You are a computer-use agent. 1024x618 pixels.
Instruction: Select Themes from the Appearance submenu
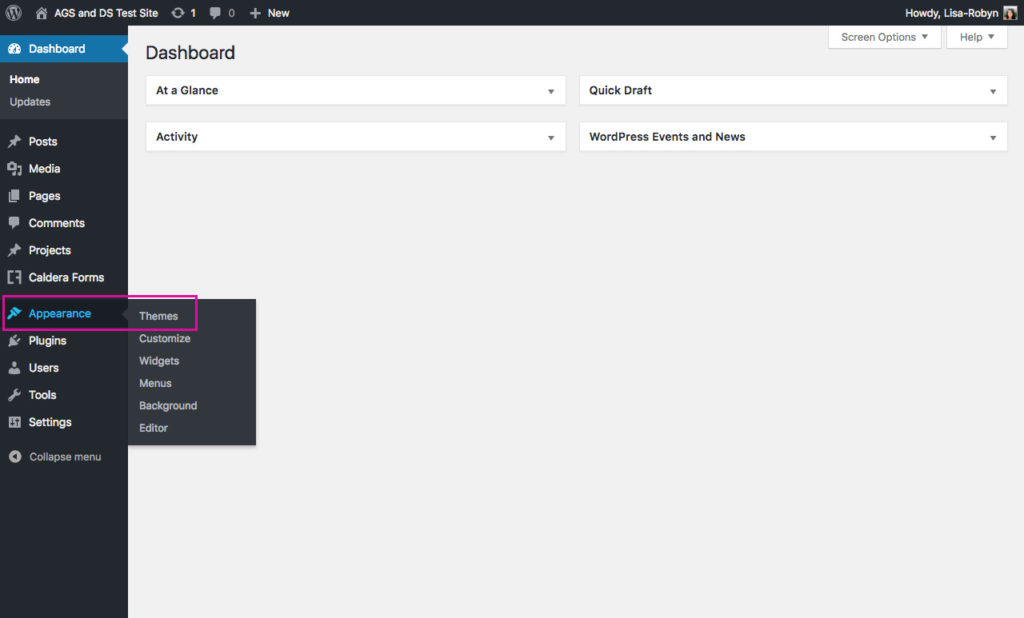click(158, 316)
